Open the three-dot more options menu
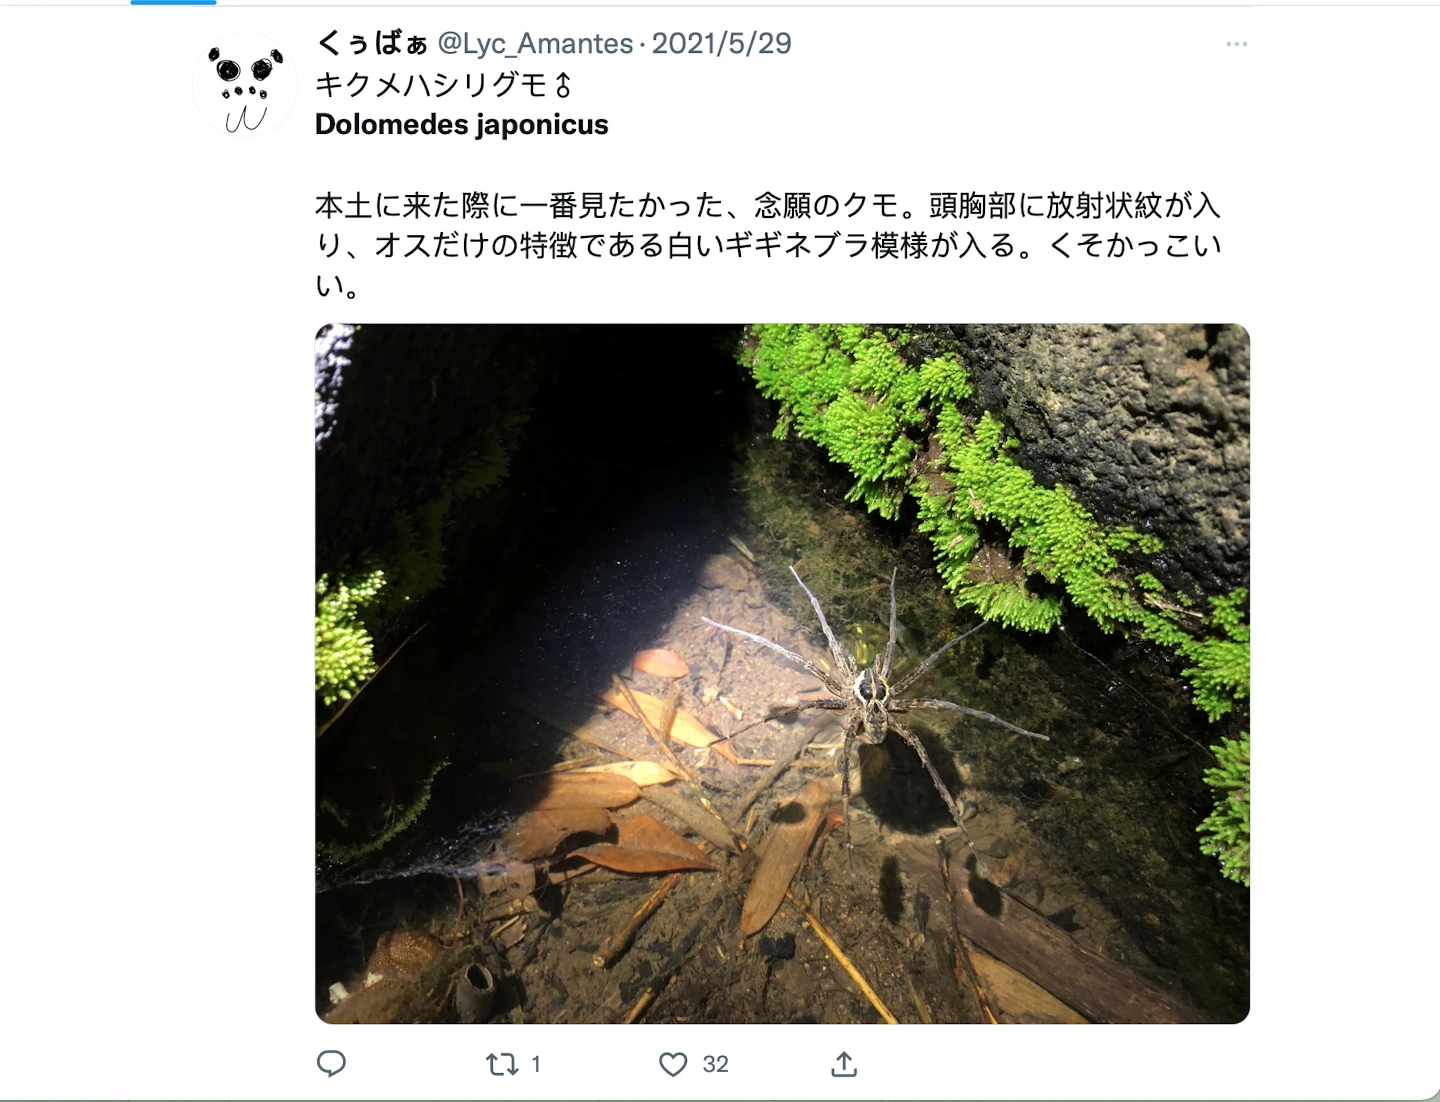The width and height of the screenshot is (1440, 1102). pos(1237,44)
